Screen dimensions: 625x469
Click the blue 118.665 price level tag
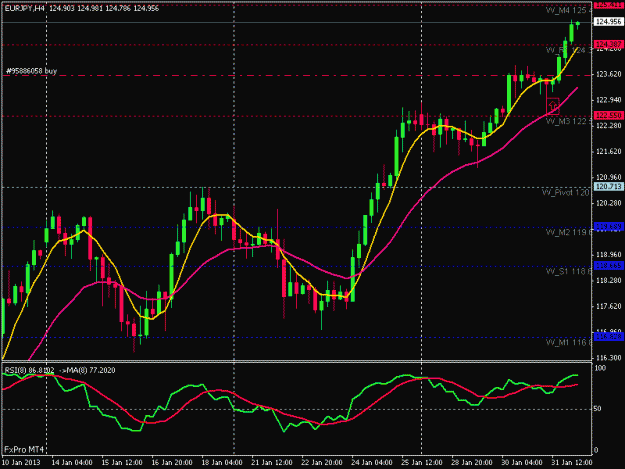pos(608,265)
